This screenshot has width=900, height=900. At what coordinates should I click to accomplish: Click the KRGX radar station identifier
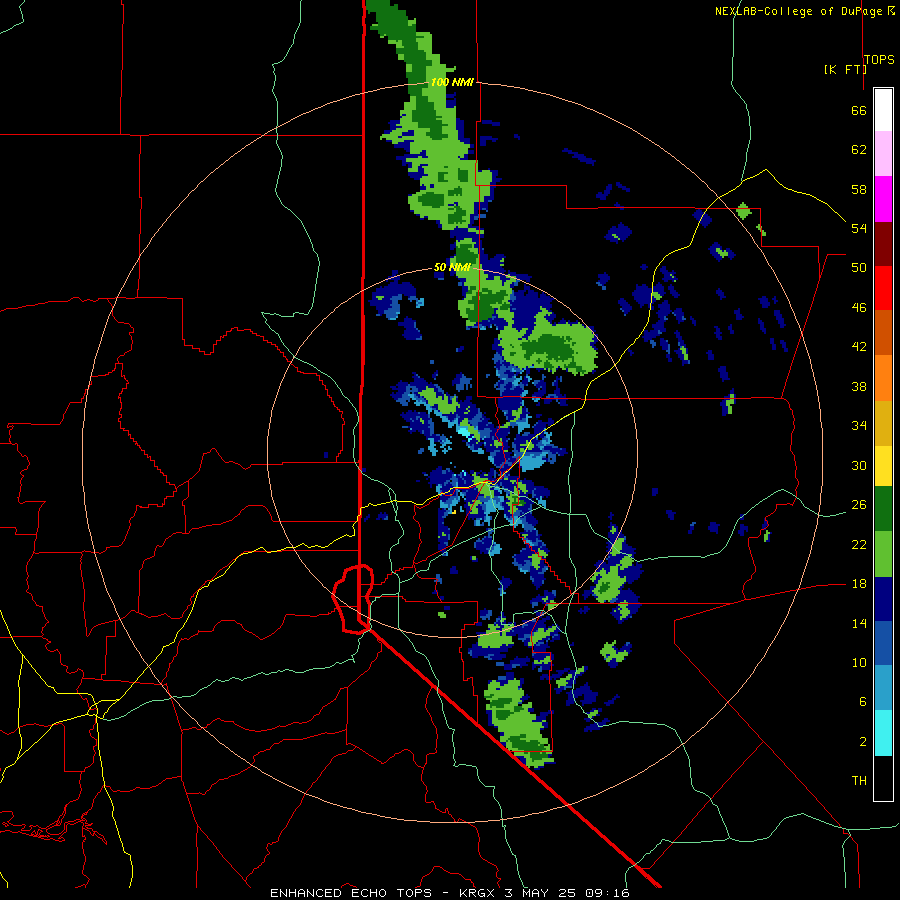point(479,893)
